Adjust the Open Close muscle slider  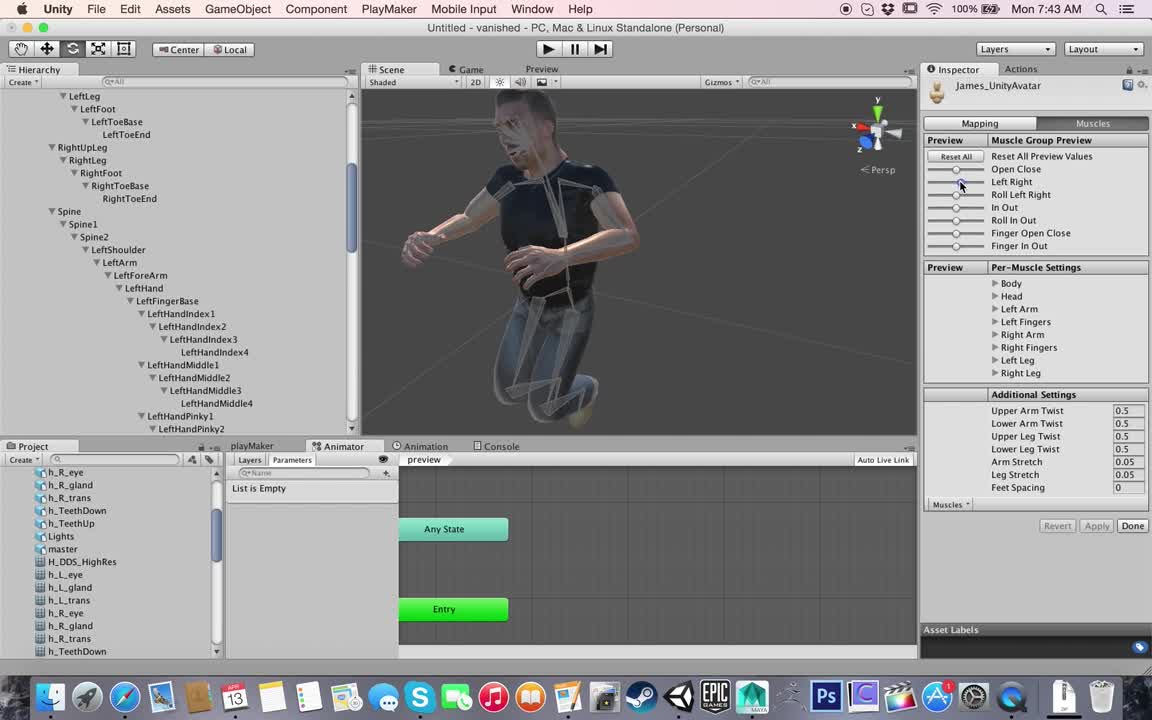(956, 170)
